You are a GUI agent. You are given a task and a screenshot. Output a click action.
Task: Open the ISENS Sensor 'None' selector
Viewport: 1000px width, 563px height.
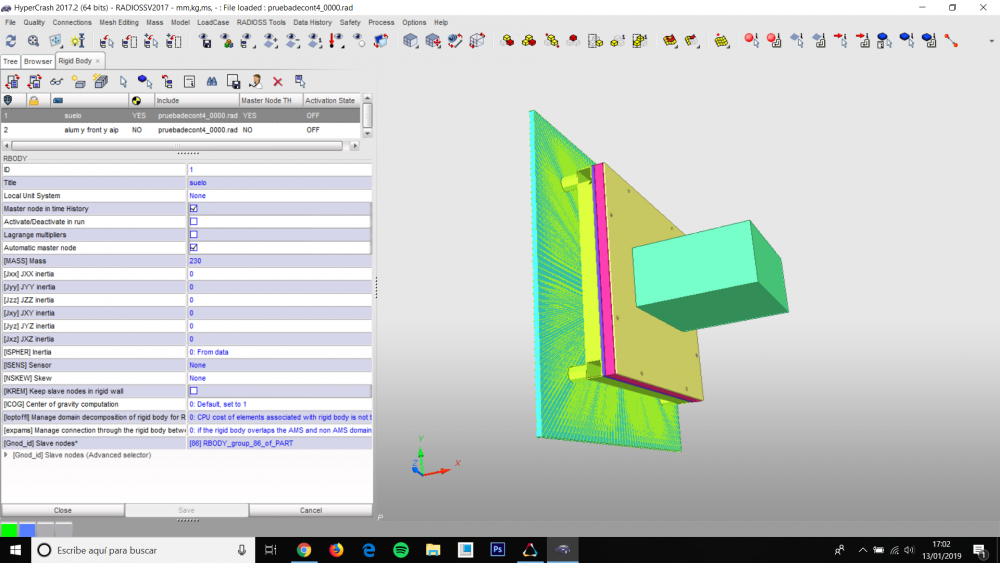(x=279, y=365)
